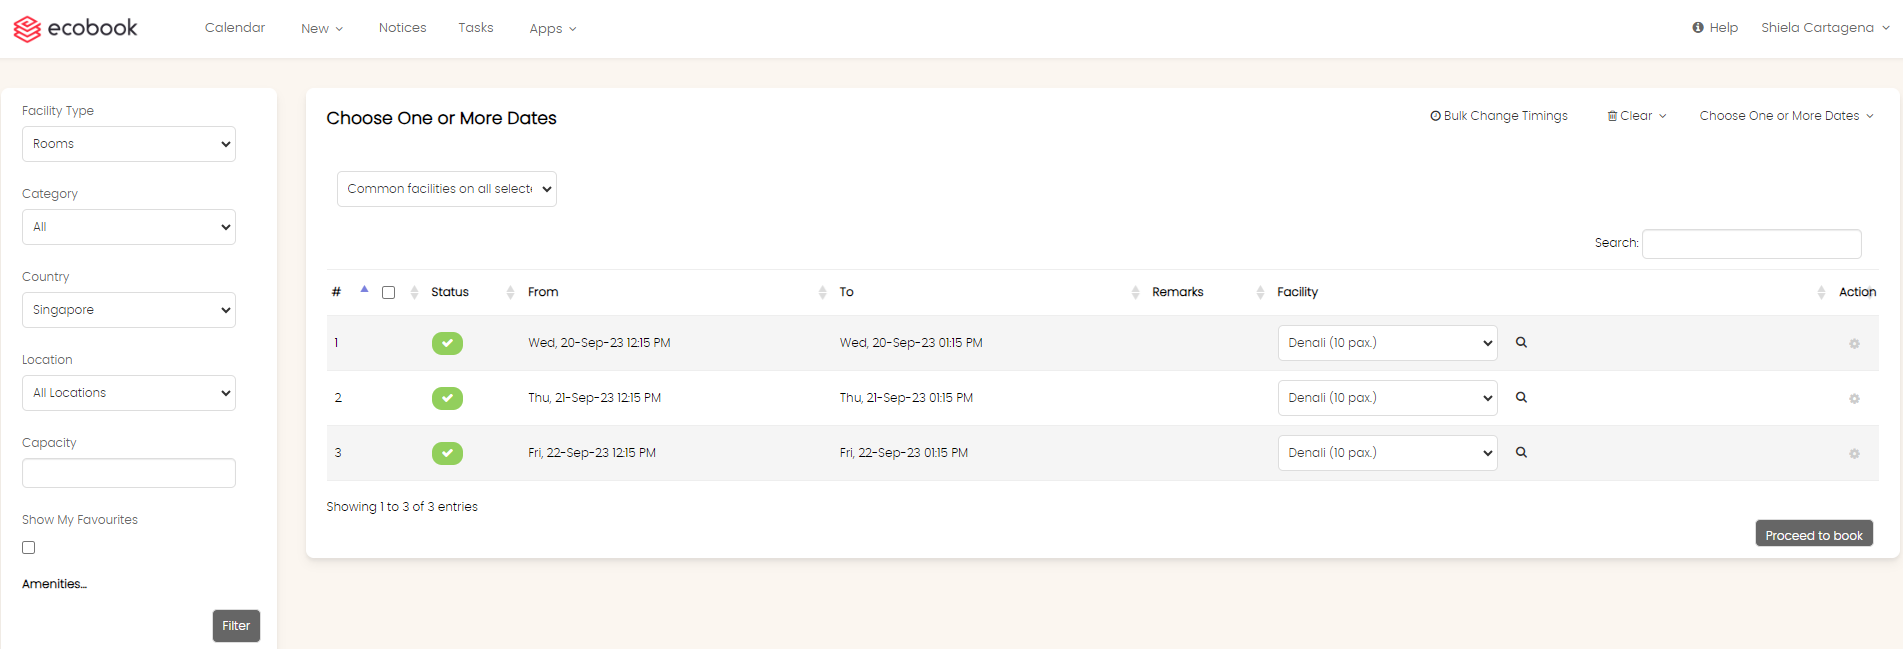Expand Amenities... link
Viewport: 1903px width, 649px height.
click(x=54, y=584)
